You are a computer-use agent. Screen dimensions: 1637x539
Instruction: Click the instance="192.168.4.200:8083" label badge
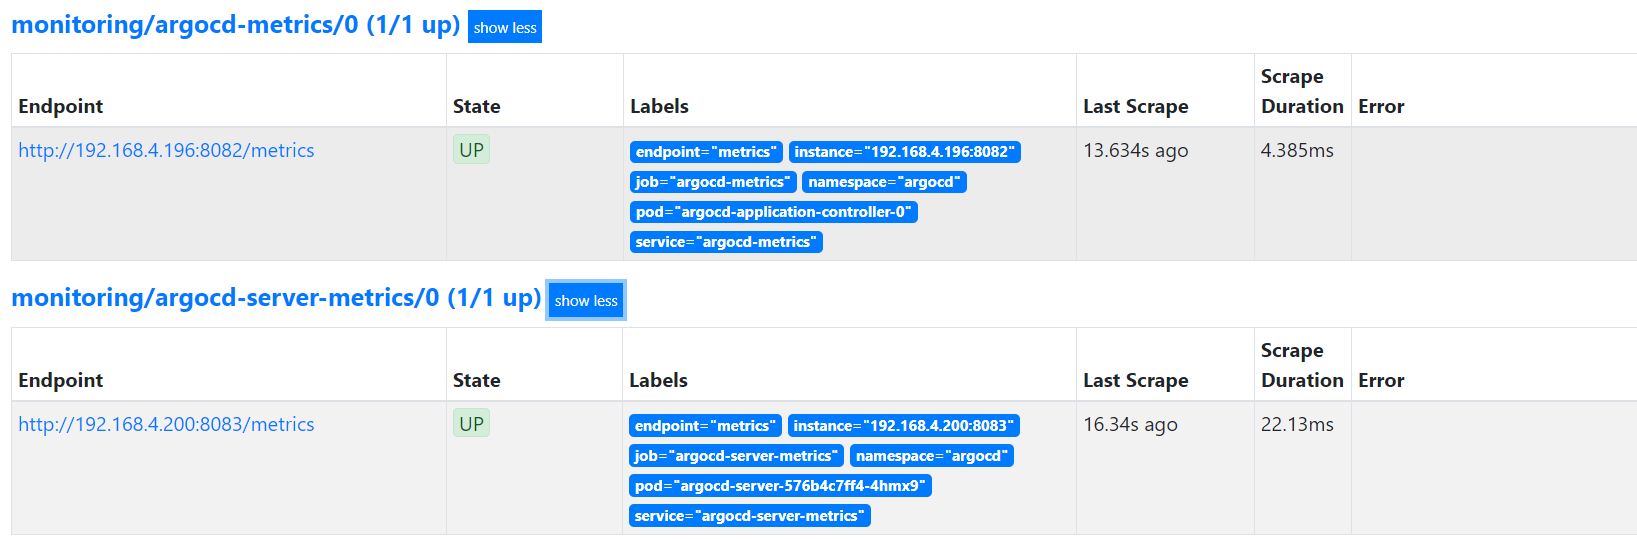coord(903,426)
